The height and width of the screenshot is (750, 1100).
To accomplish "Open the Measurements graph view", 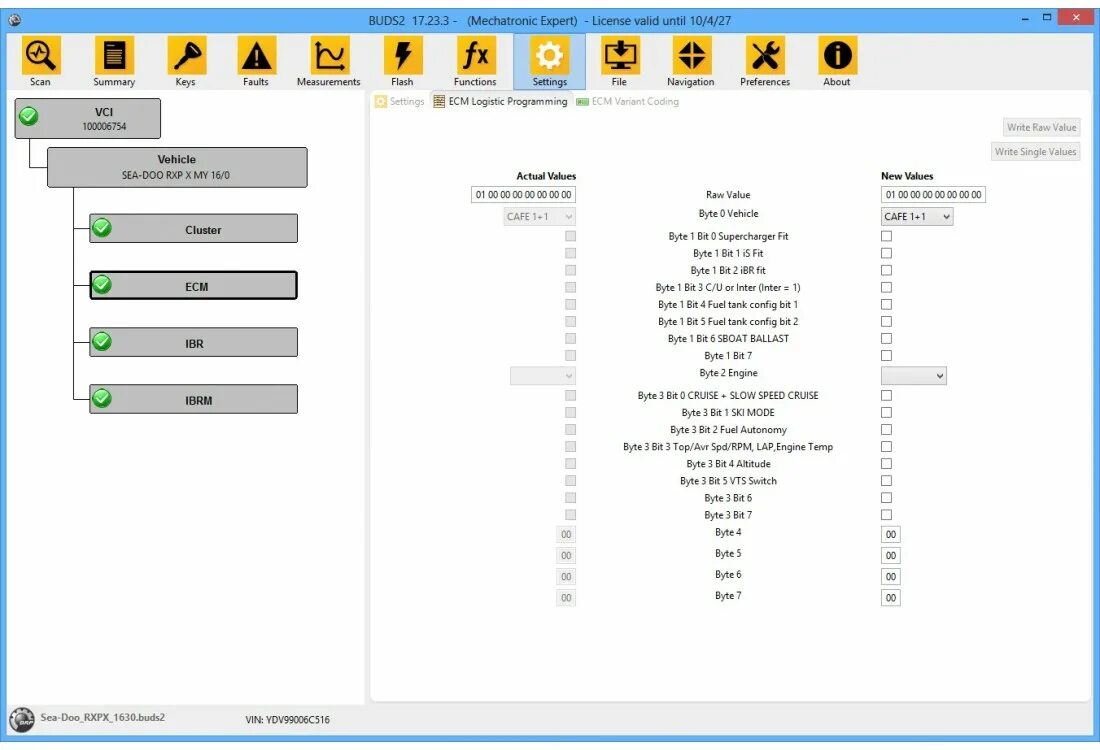I will point(328,62).
